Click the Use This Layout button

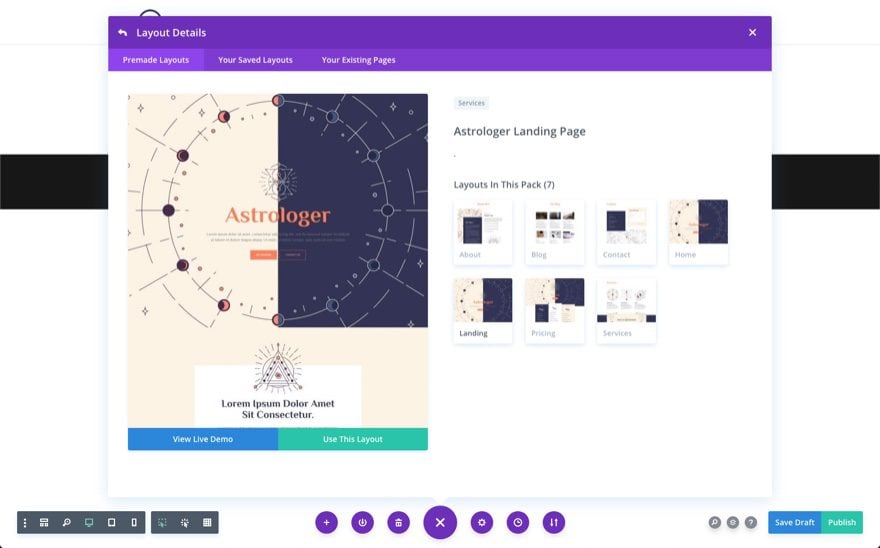(x=352, y=439)
